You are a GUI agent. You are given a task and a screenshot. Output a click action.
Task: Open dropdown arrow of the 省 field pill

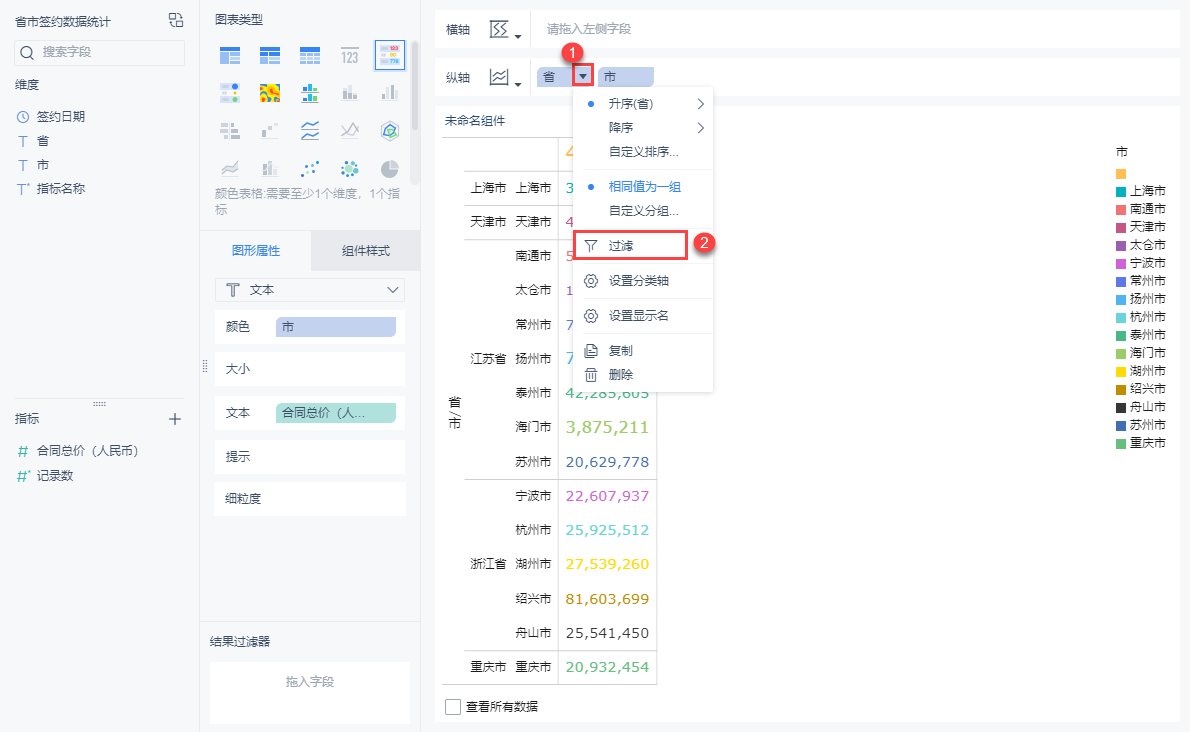[583, 76]
